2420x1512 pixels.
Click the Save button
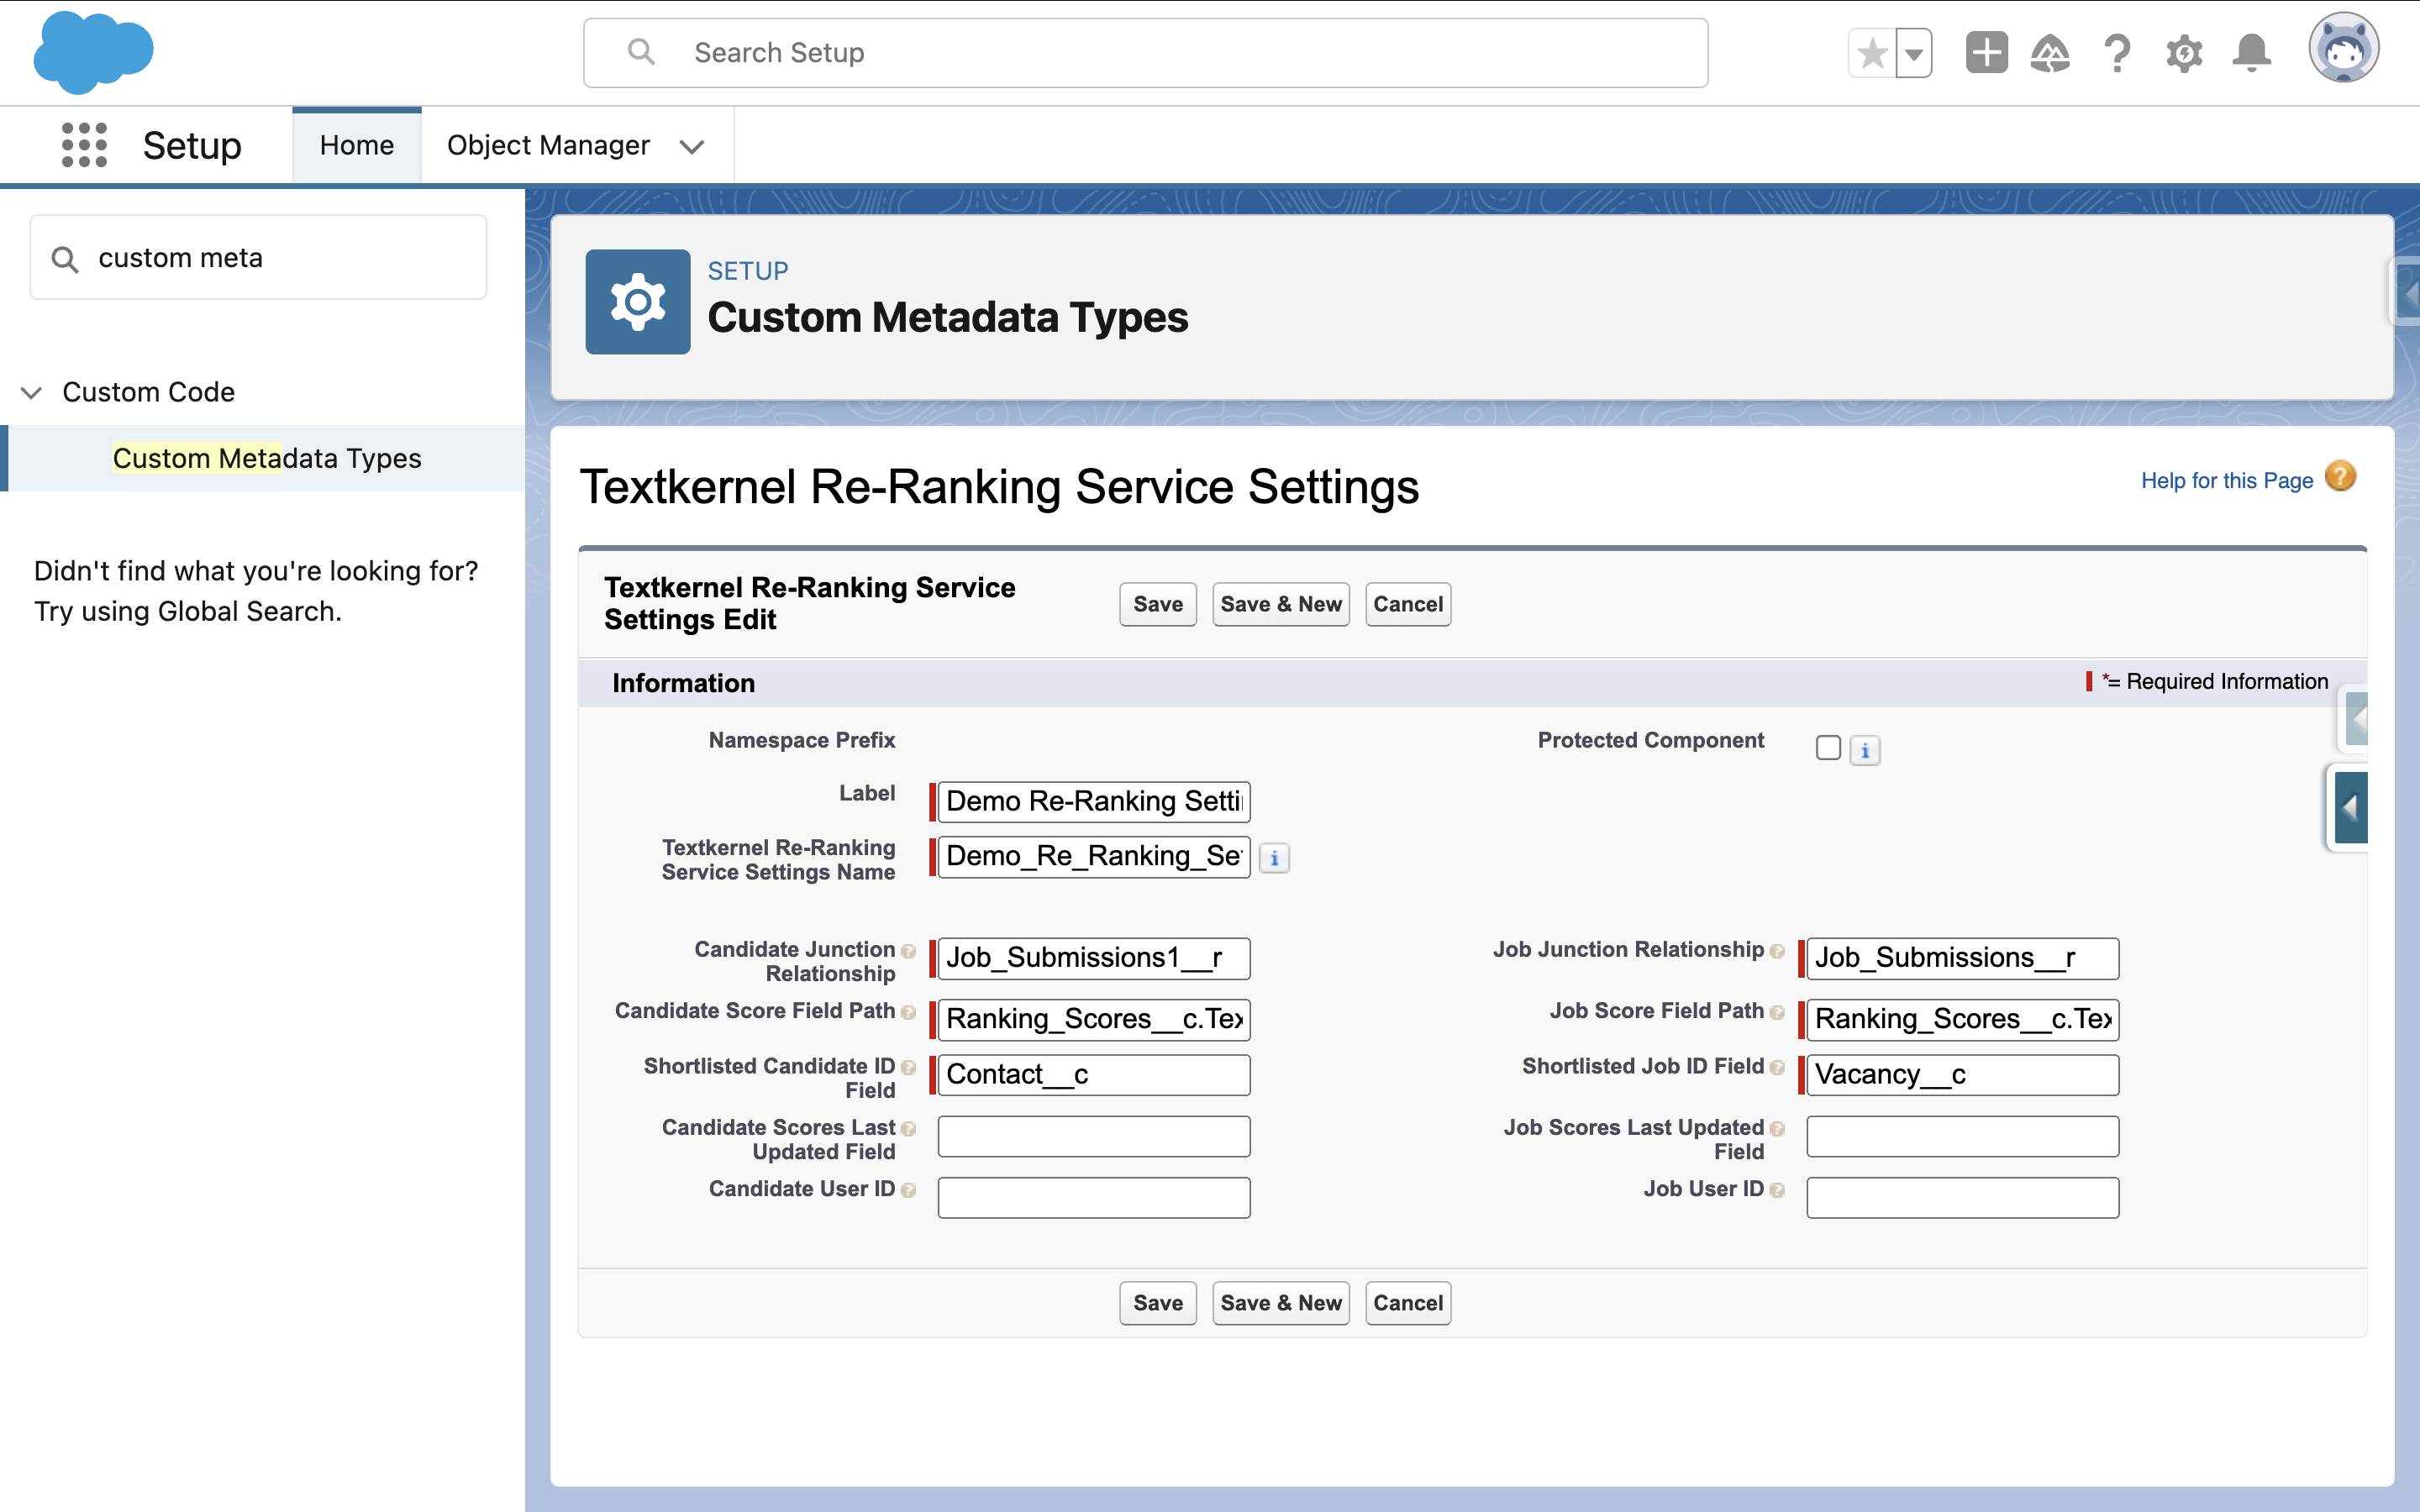pos(1157,605)
